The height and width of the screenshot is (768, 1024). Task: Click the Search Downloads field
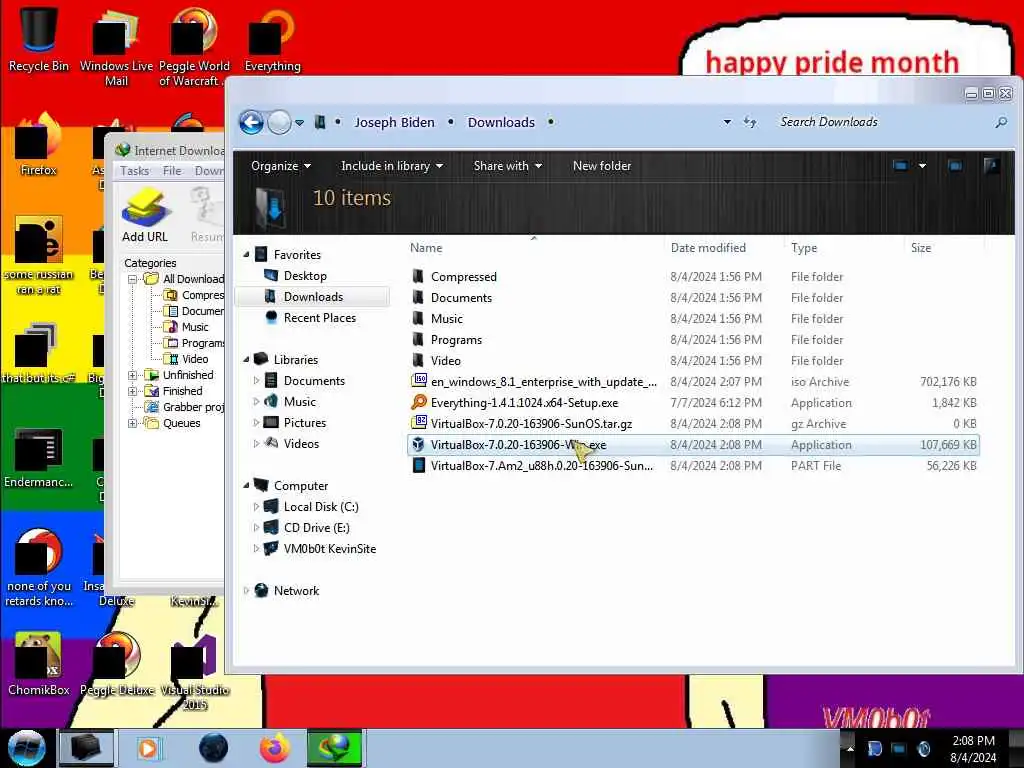pos(883,122)
